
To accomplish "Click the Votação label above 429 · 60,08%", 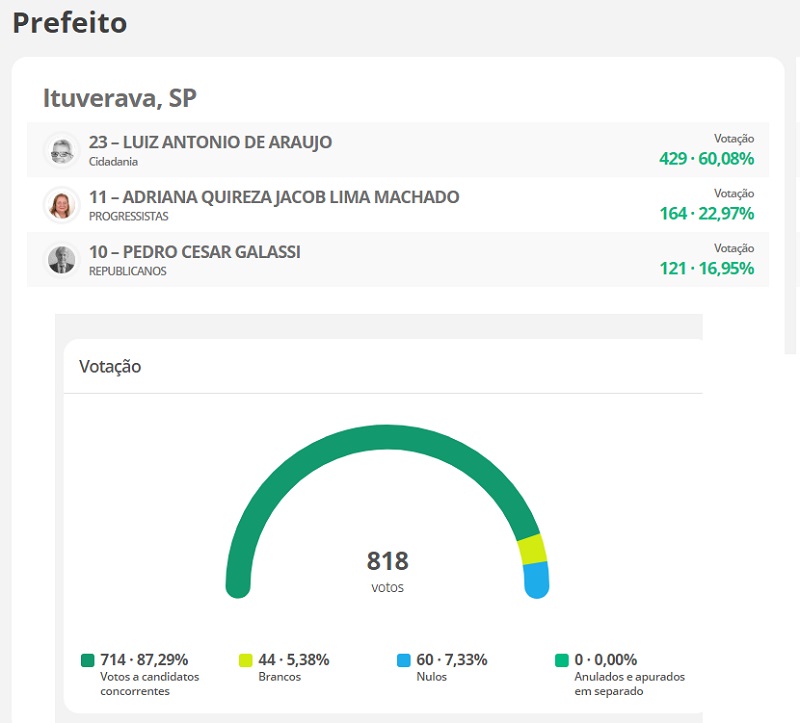I will (734, 139).
